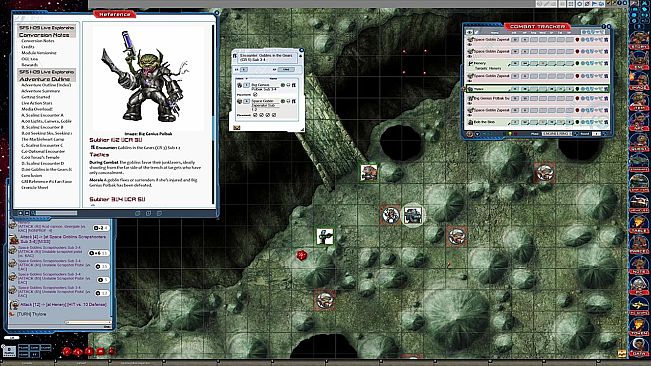Pick the third red die in dice tray
Screen dimensions: 651x366
coord(89,351)
